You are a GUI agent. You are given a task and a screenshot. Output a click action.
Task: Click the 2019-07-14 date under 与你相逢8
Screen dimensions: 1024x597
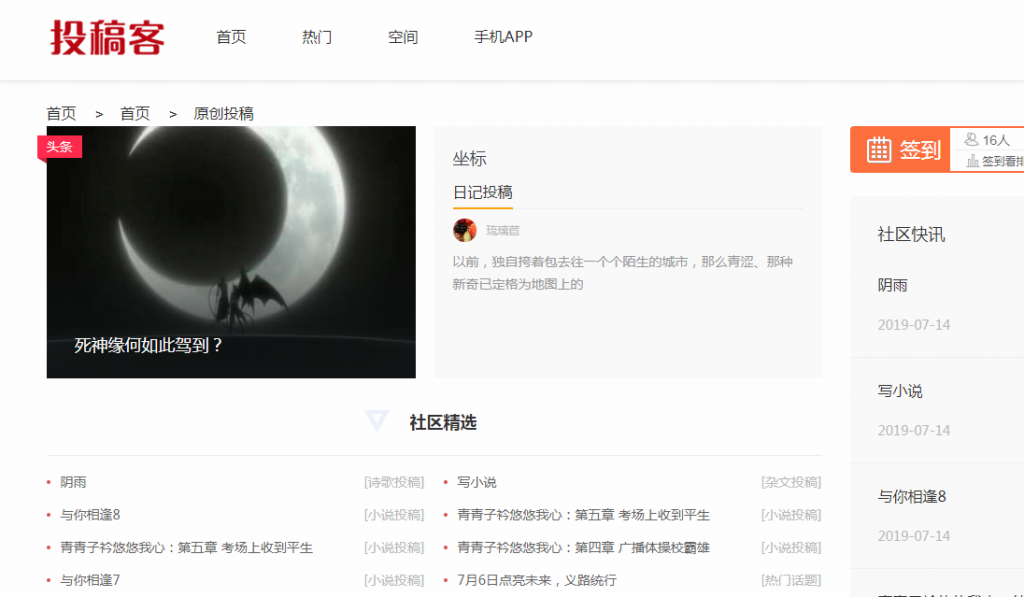(914, 536)
